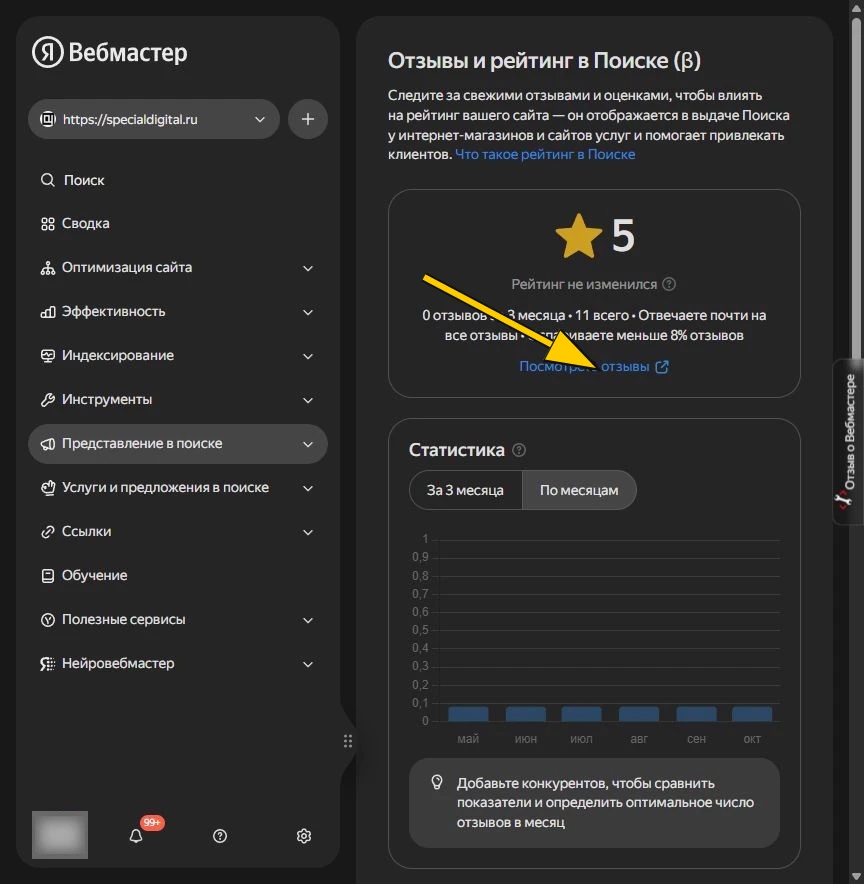This screenshot has width=864, height=884.
Task: Click the gold star rating icon
Action: pos(579,236)
